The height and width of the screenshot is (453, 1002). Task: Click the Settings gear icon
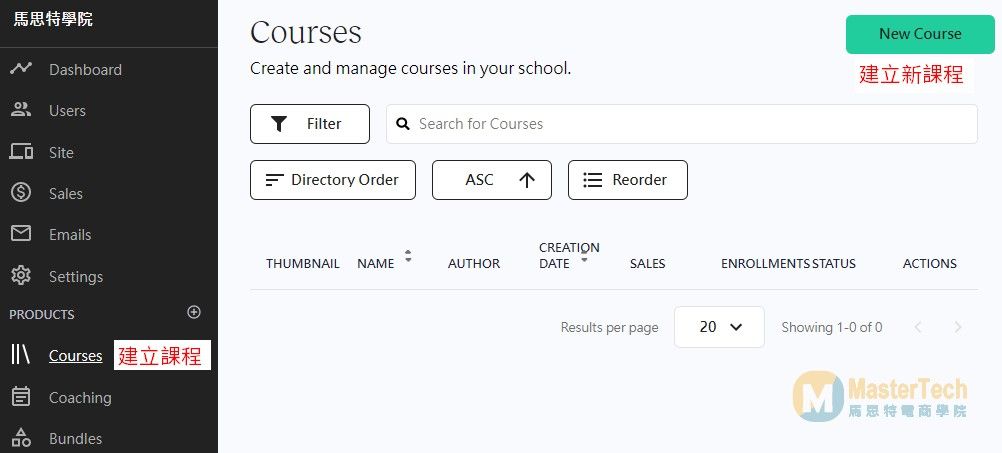[x=21, y=276]
